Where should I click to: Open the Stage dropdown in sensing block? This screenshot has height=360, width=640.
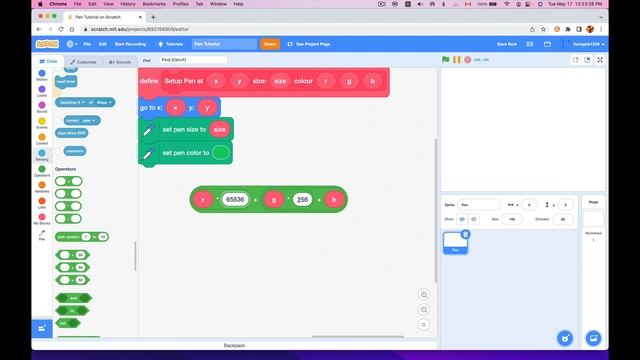click(104, 102)
